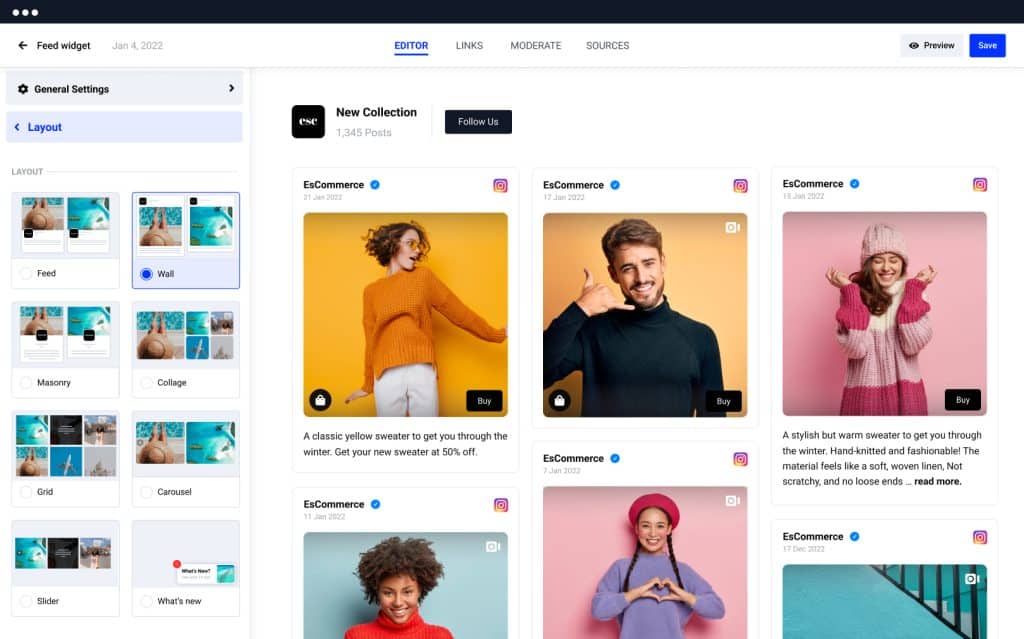
Task: Click the verified badge next to EsCommerce
Action: click(377, 185)
